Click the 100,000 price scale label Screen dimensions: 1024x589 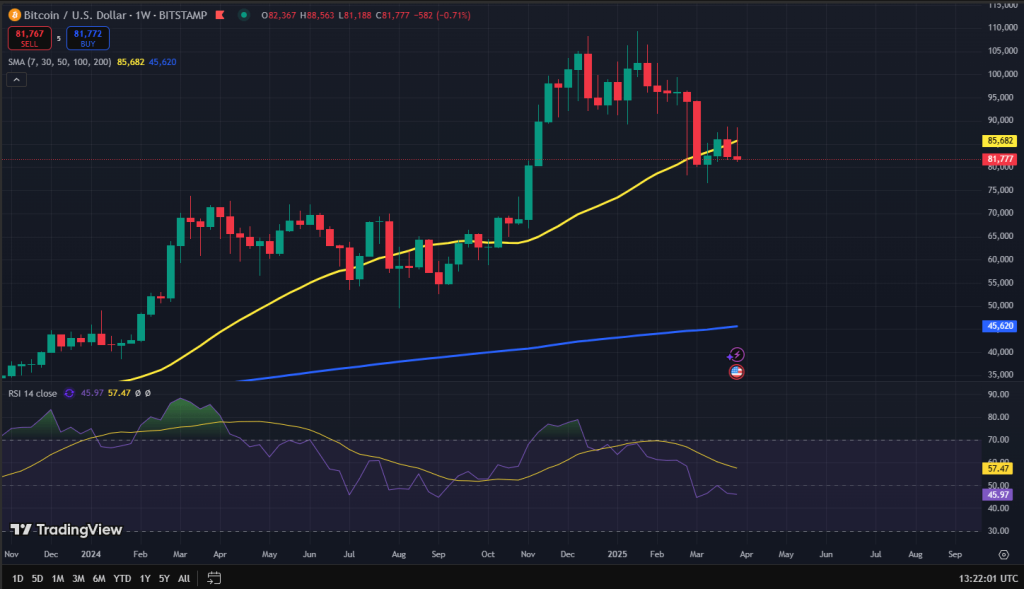(x=1002, y=74)
